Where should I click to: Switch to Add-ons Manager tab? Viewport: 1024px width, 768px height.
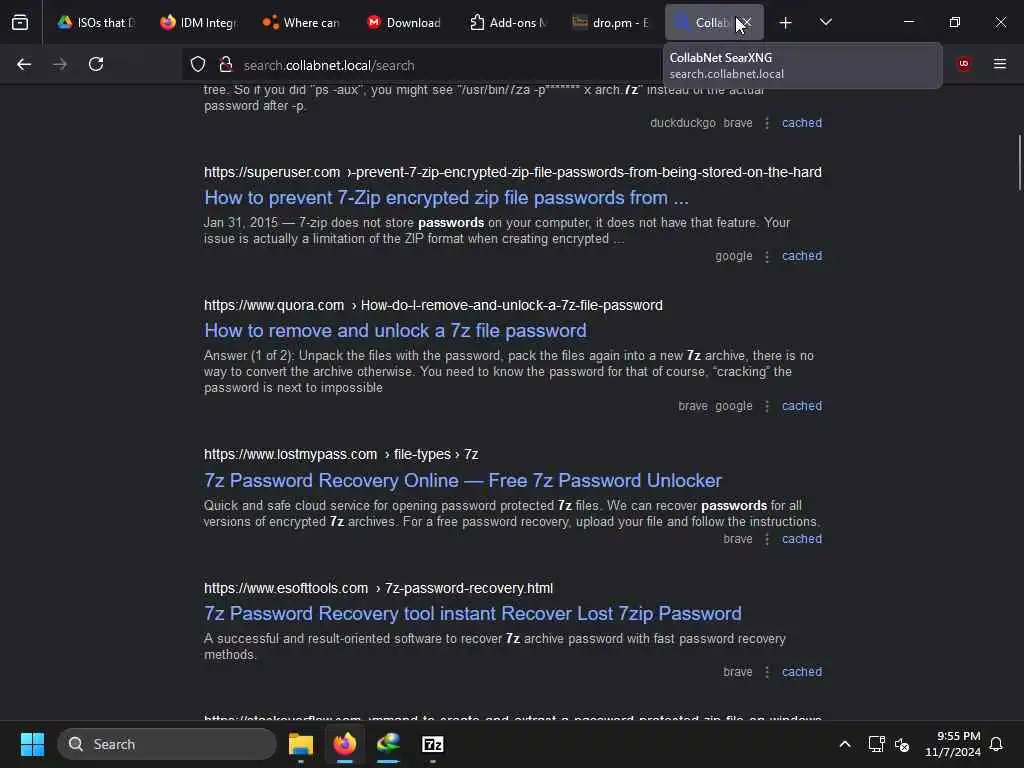(507, 23)
